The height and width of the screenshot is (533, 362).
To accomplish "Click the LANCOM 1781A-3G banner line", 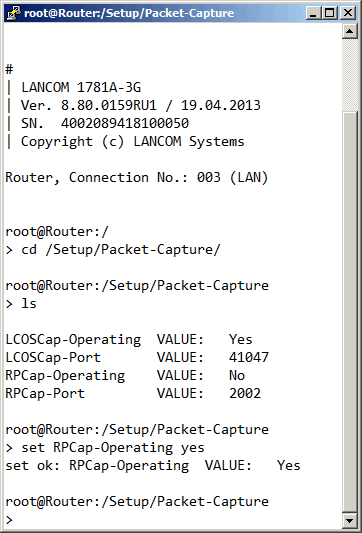I will [81, 87].
